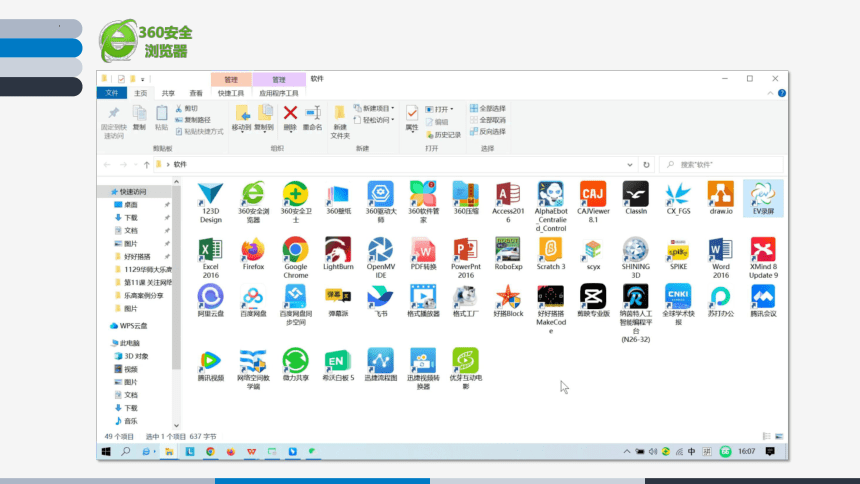The image size is (860, 484).
Task: Open the 轻松访问 dropdown
Action: point(374,120)
